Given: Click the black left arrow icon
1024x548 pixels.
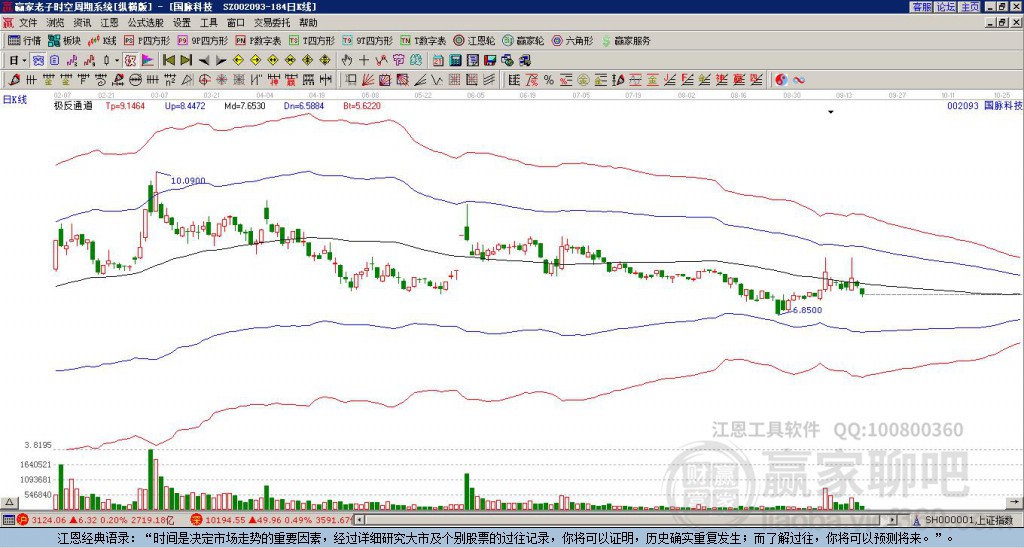Looking at the screenshot, I should [x=204, y=61].
